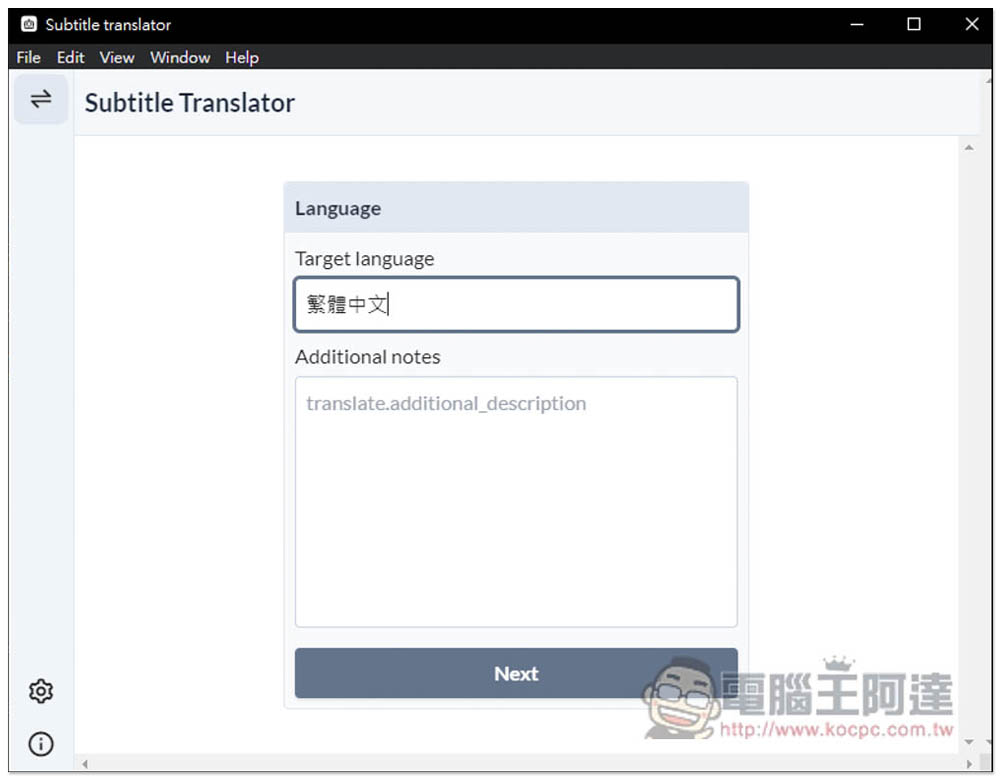Click the horizontal scrollbar right arrow
The height and width of the screenshot is (781, 1000).
click(969, 763)
